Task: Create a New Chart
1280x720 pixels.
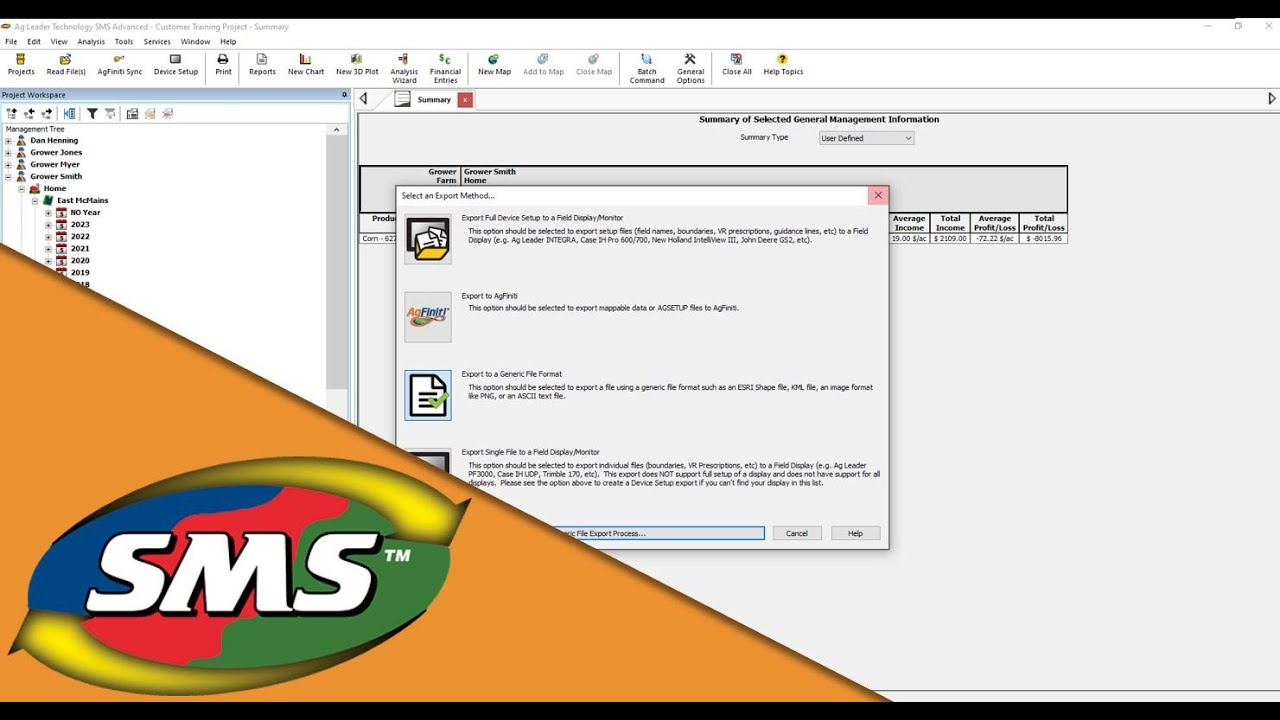Action: pos(306,65)
